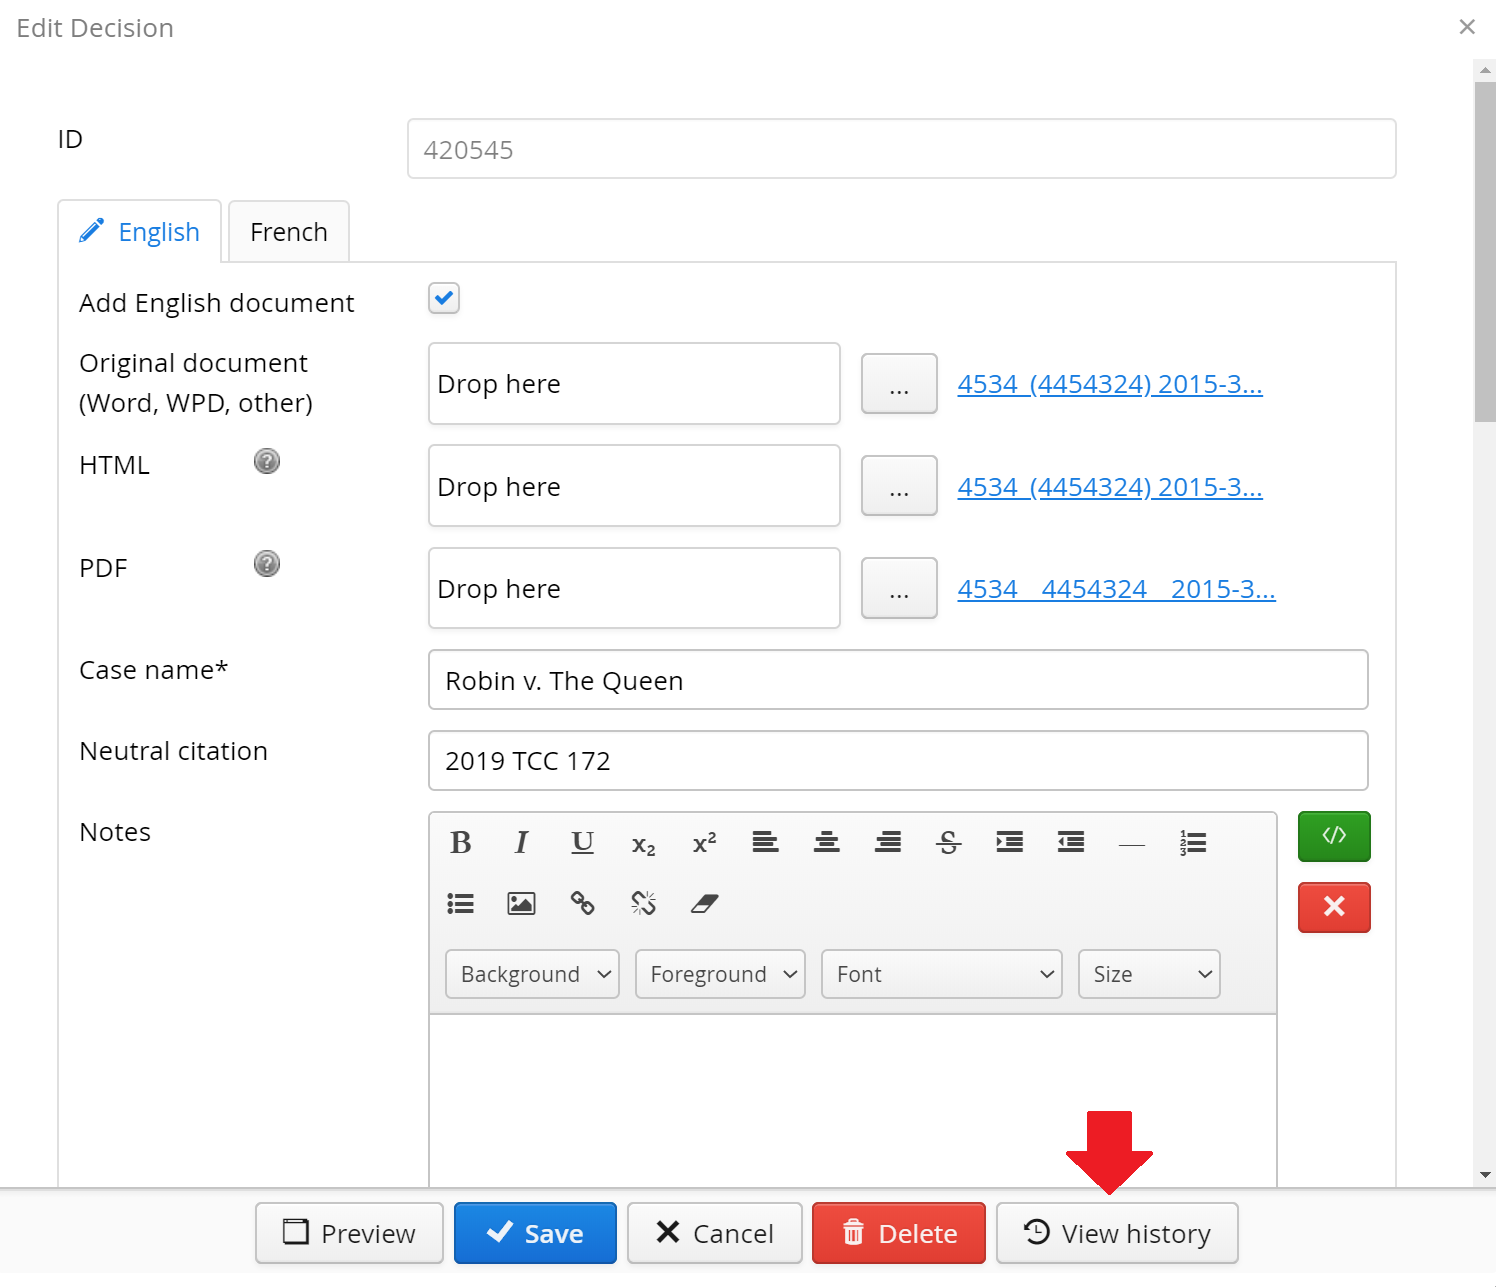Insert a hyperlink in Notes editor
The width and height of the screenshot is (1496, 1287).
point(582,904)
